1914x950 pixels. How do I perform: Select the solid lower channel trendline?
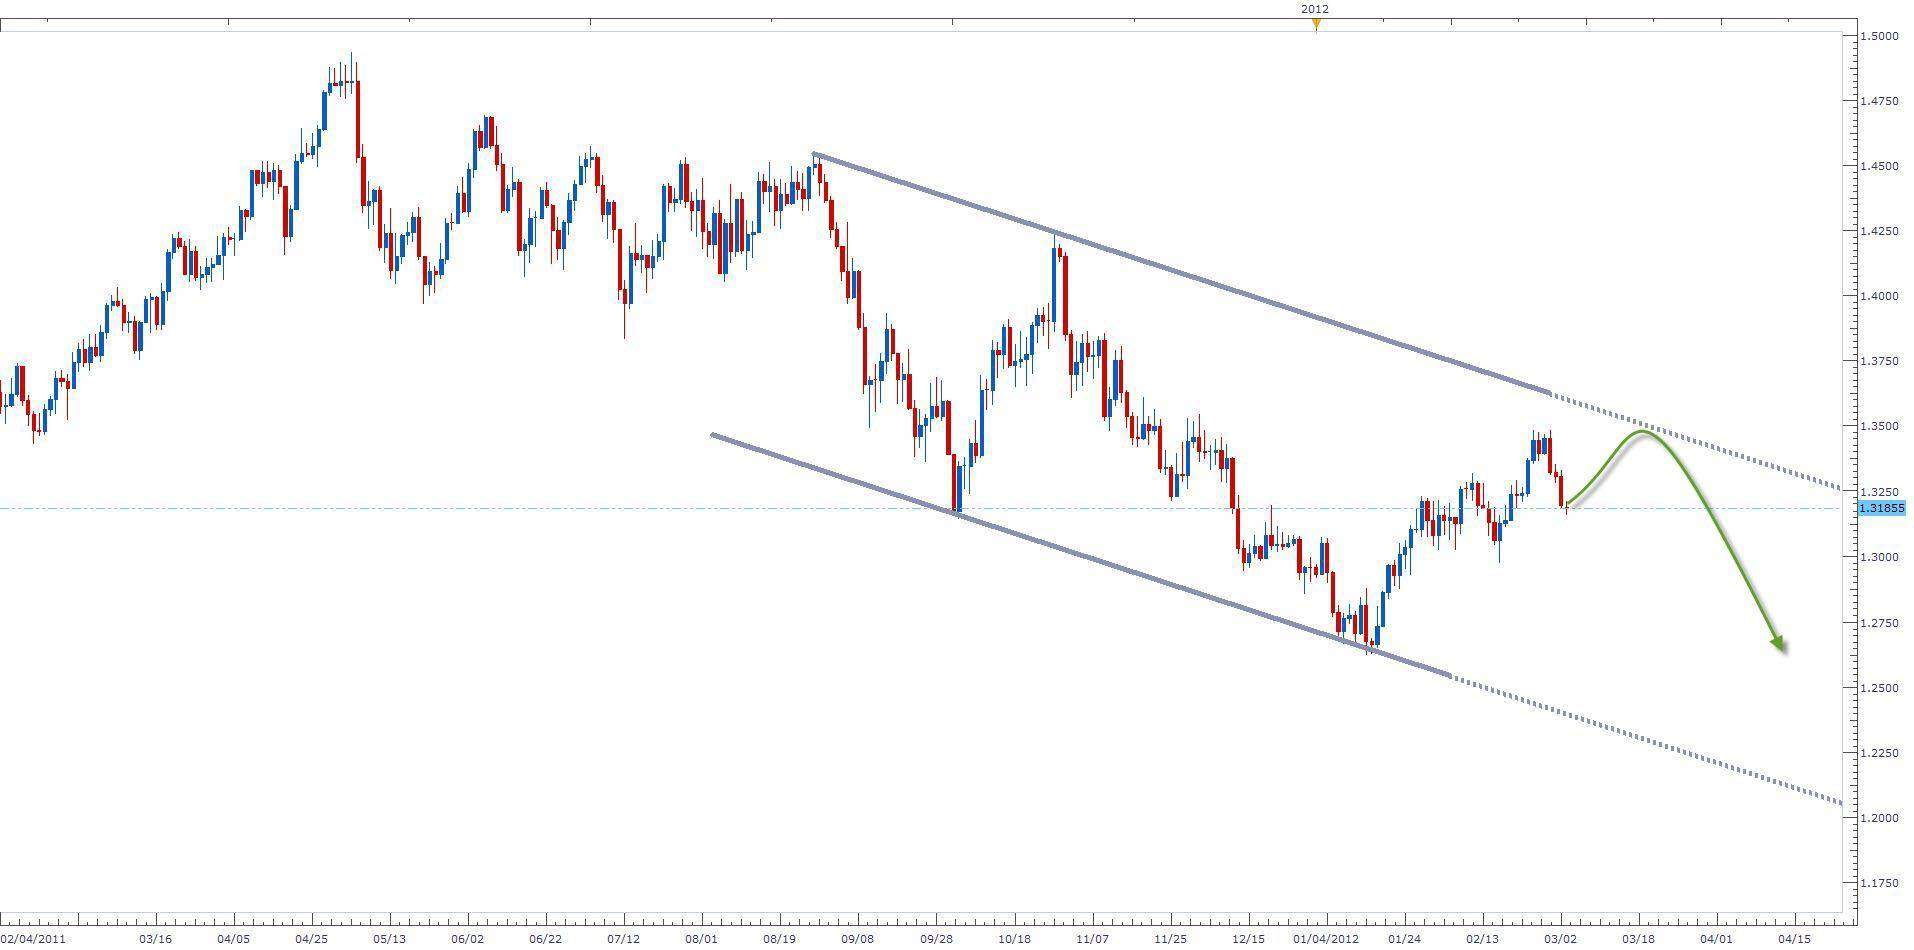tap(1080, 555)
